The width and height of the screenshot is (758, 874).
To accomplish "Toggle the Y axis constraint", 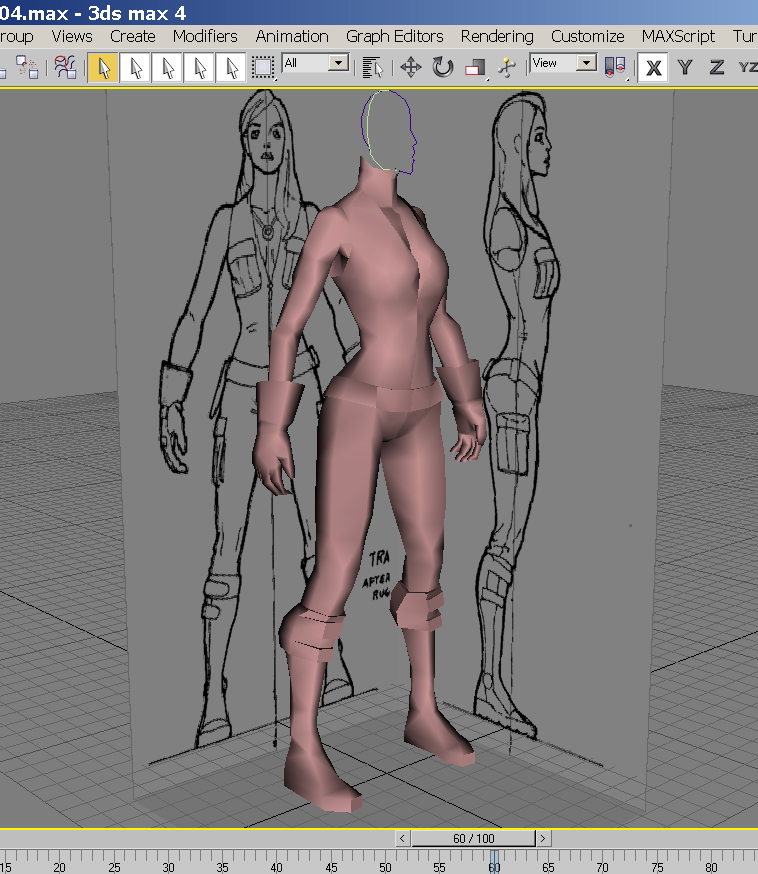I will pos(685,67).
